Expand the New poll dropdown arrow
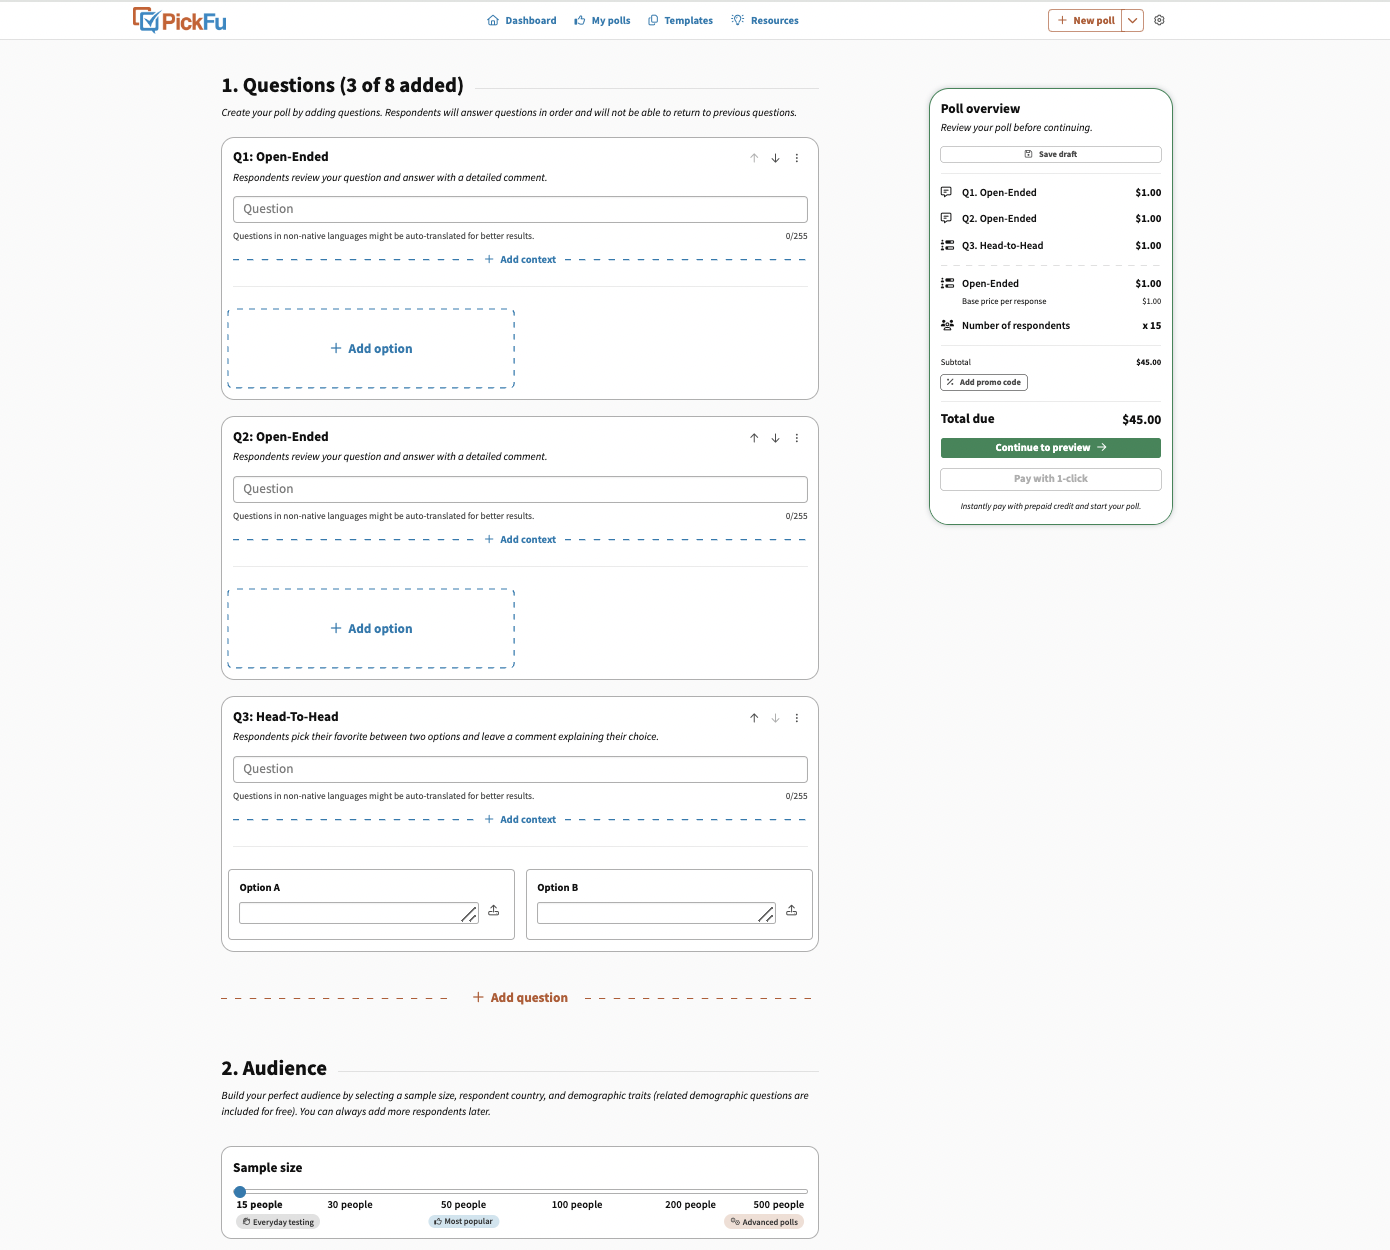 [x=1133, y=20]
